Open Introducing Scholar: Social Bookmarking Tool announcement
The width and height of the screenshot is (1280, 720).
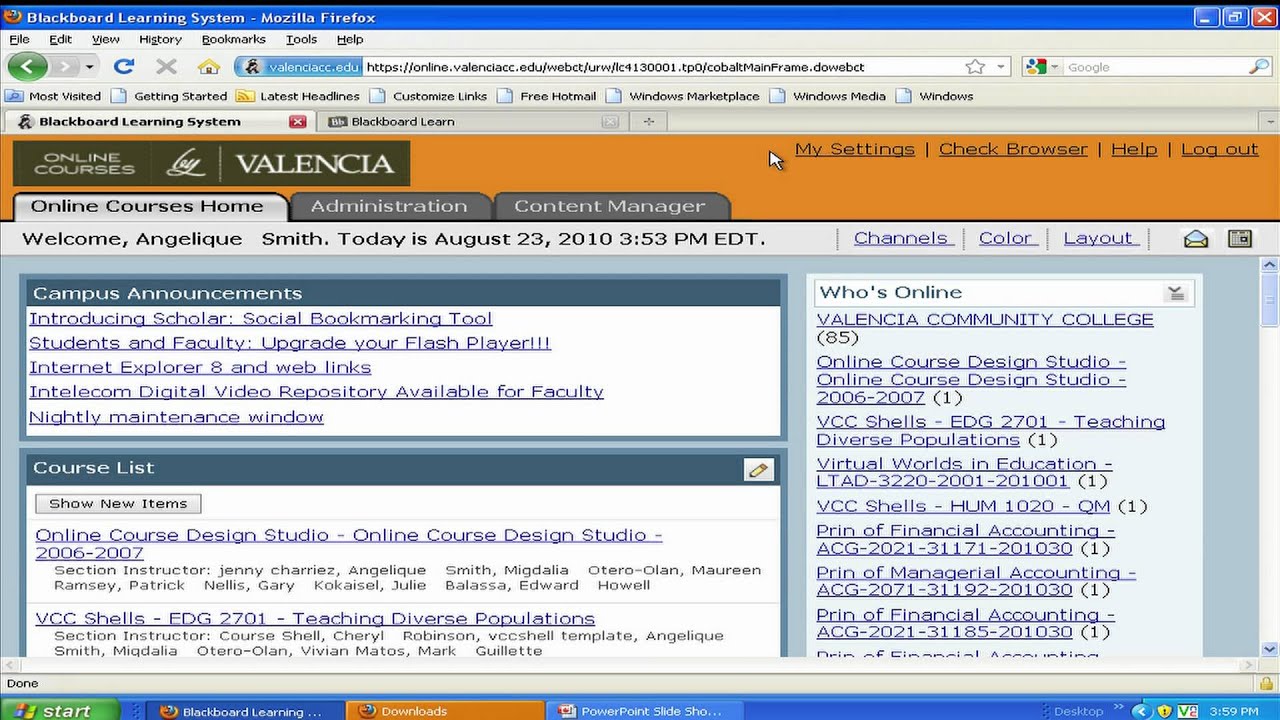click(x=261, y=318)
